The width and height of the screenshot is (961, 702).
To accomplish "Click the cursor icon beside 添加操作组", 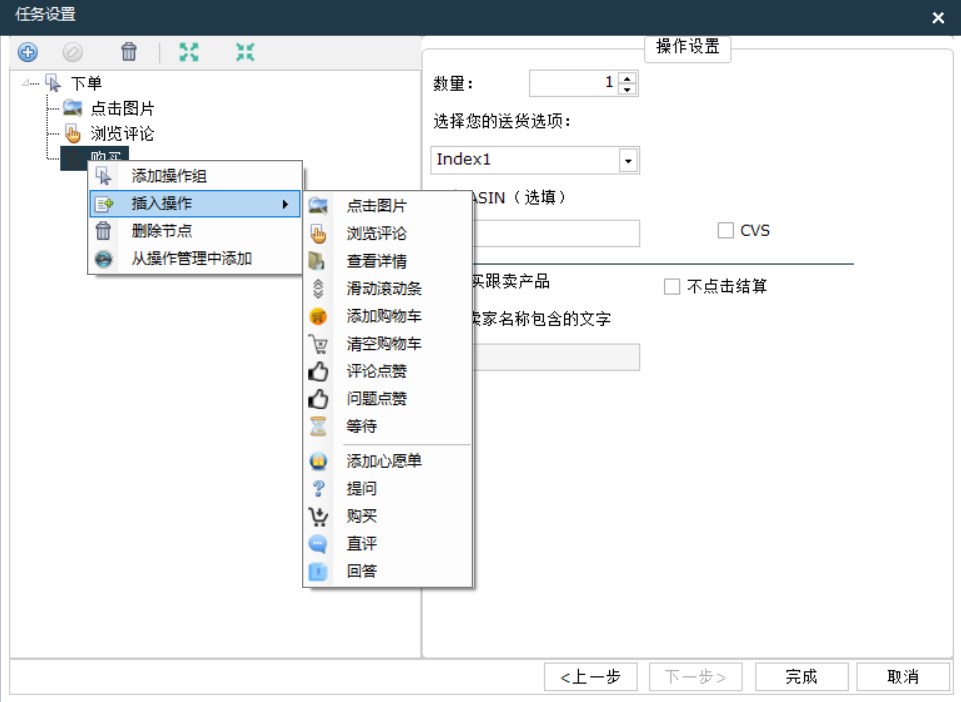I will [104, 176].
